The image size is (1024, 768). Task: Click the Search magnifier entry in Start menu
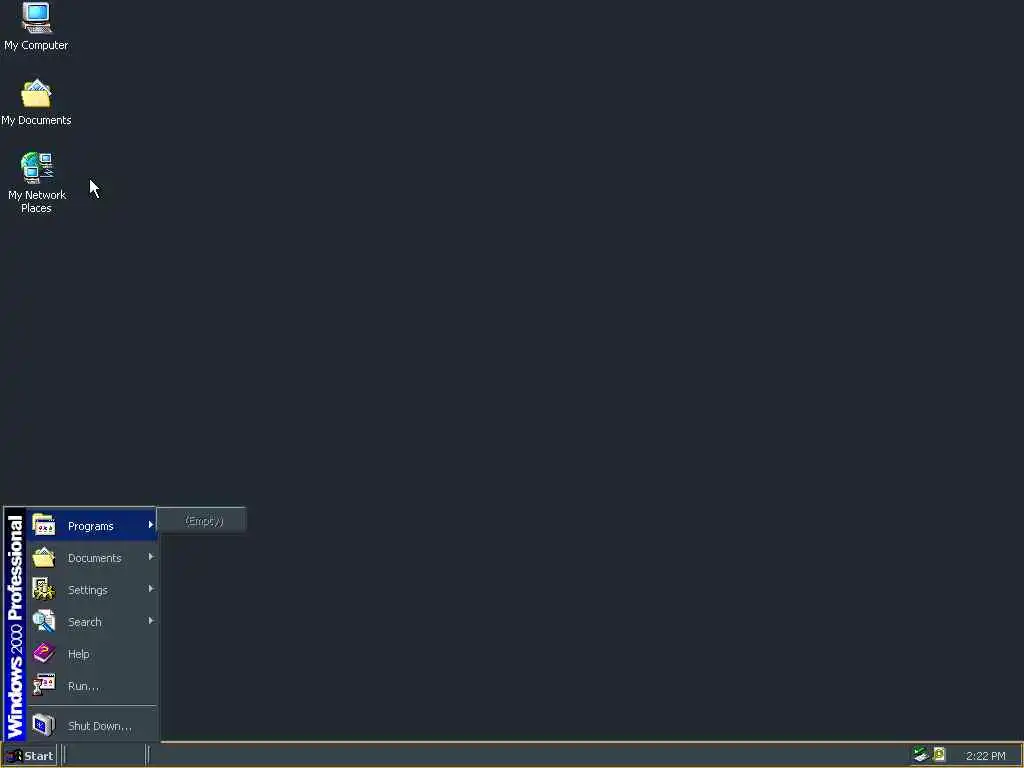pos(92,621)
